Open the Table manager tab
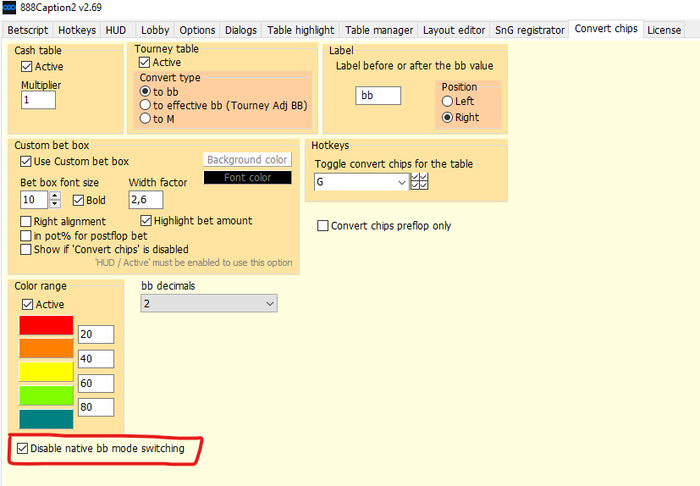 [379, 30]
